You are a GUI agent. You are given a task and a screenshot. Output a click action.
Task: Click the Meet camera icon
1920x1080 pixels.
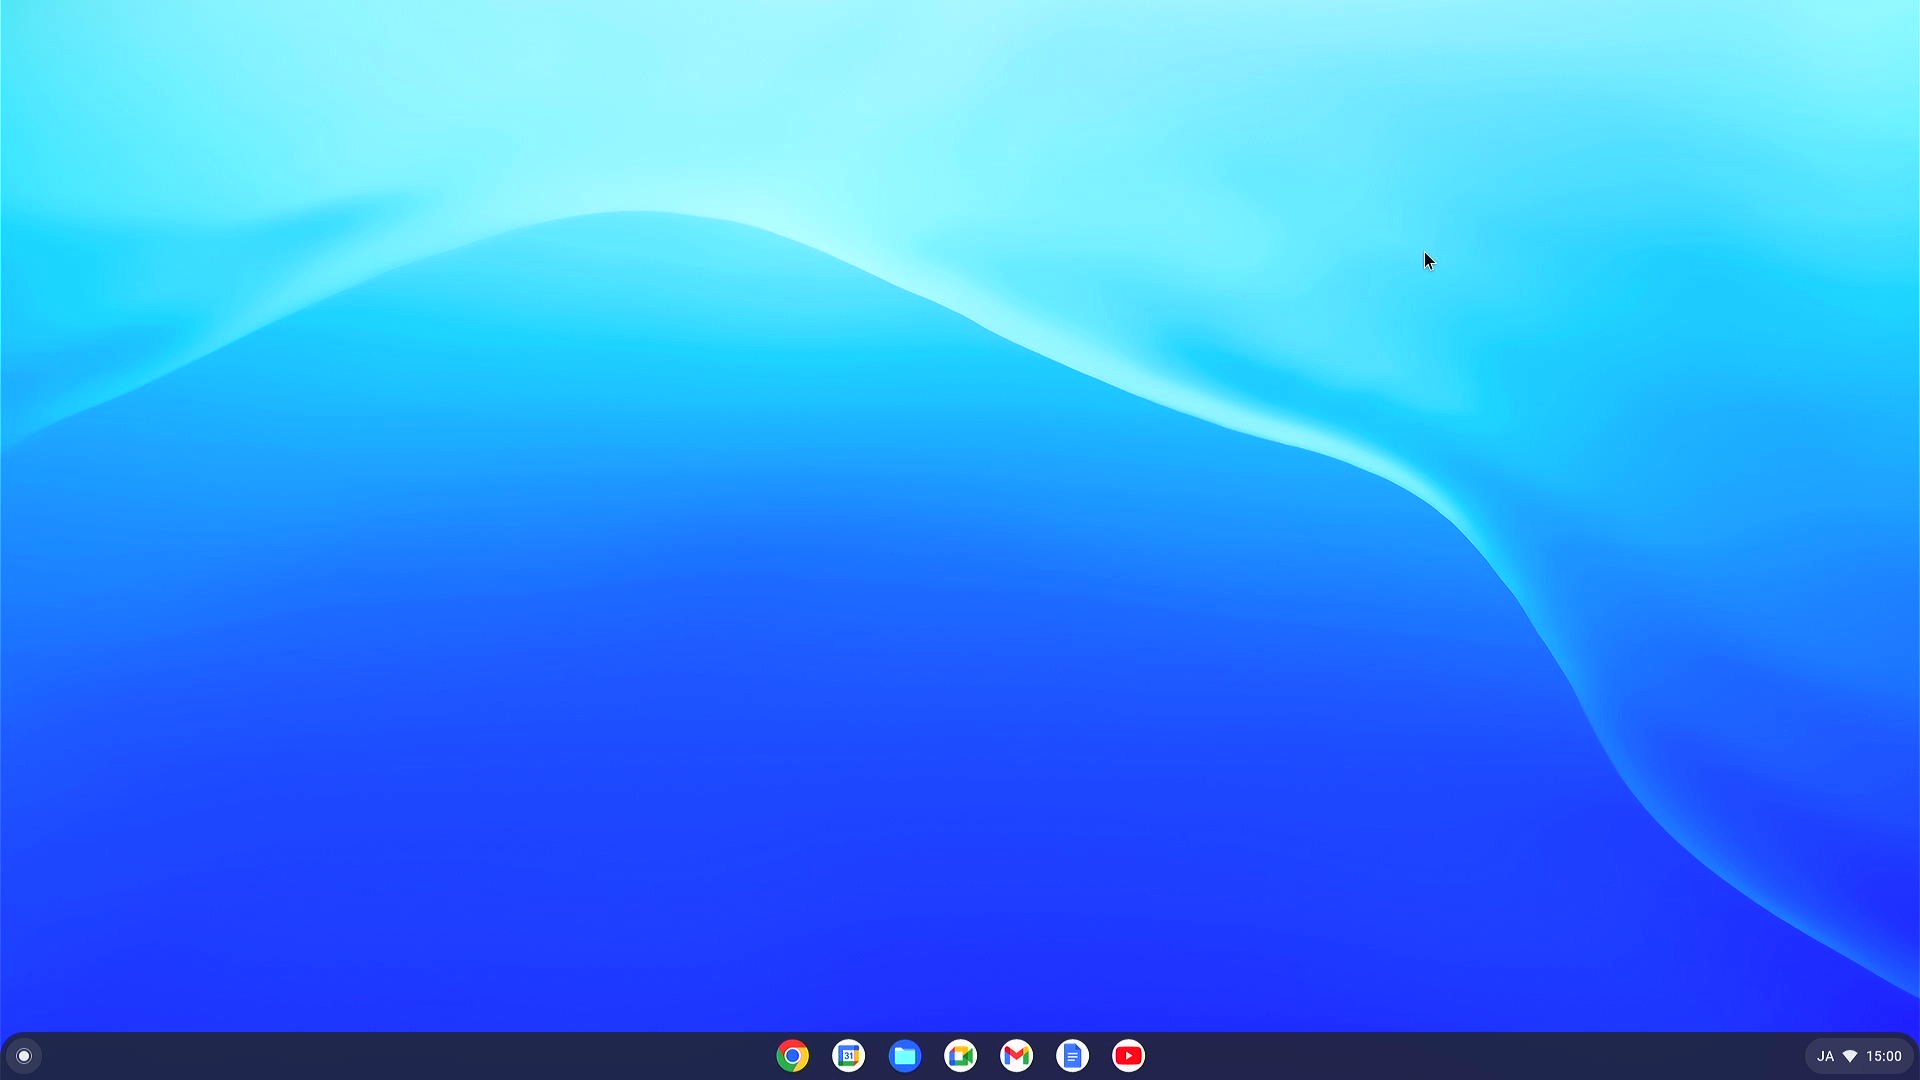click(x=960, y=1055)
